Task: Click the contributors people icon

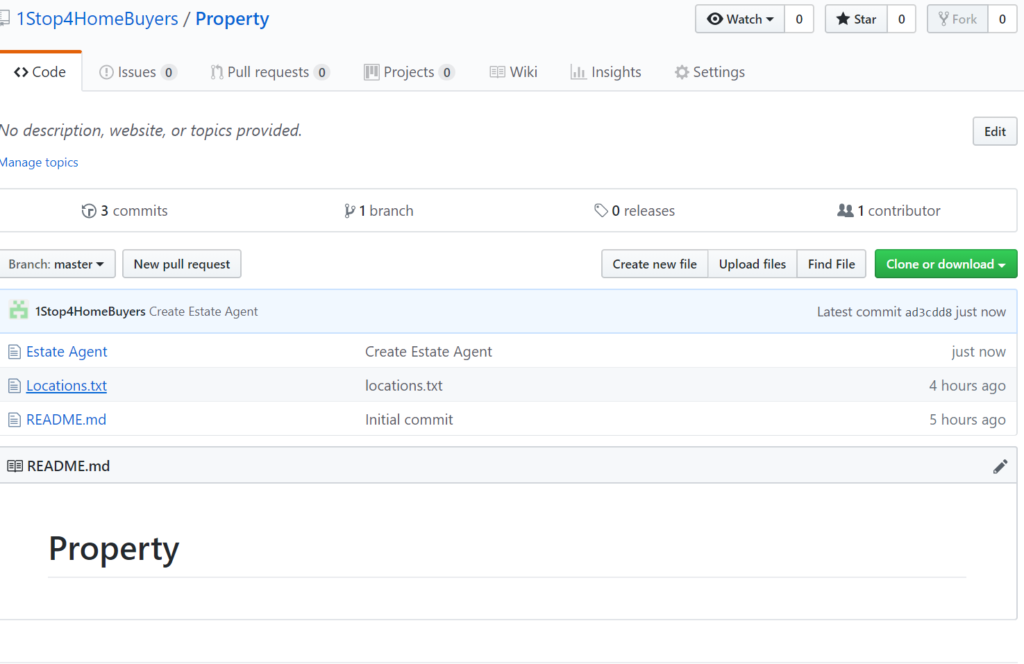Action: point(845,210)
